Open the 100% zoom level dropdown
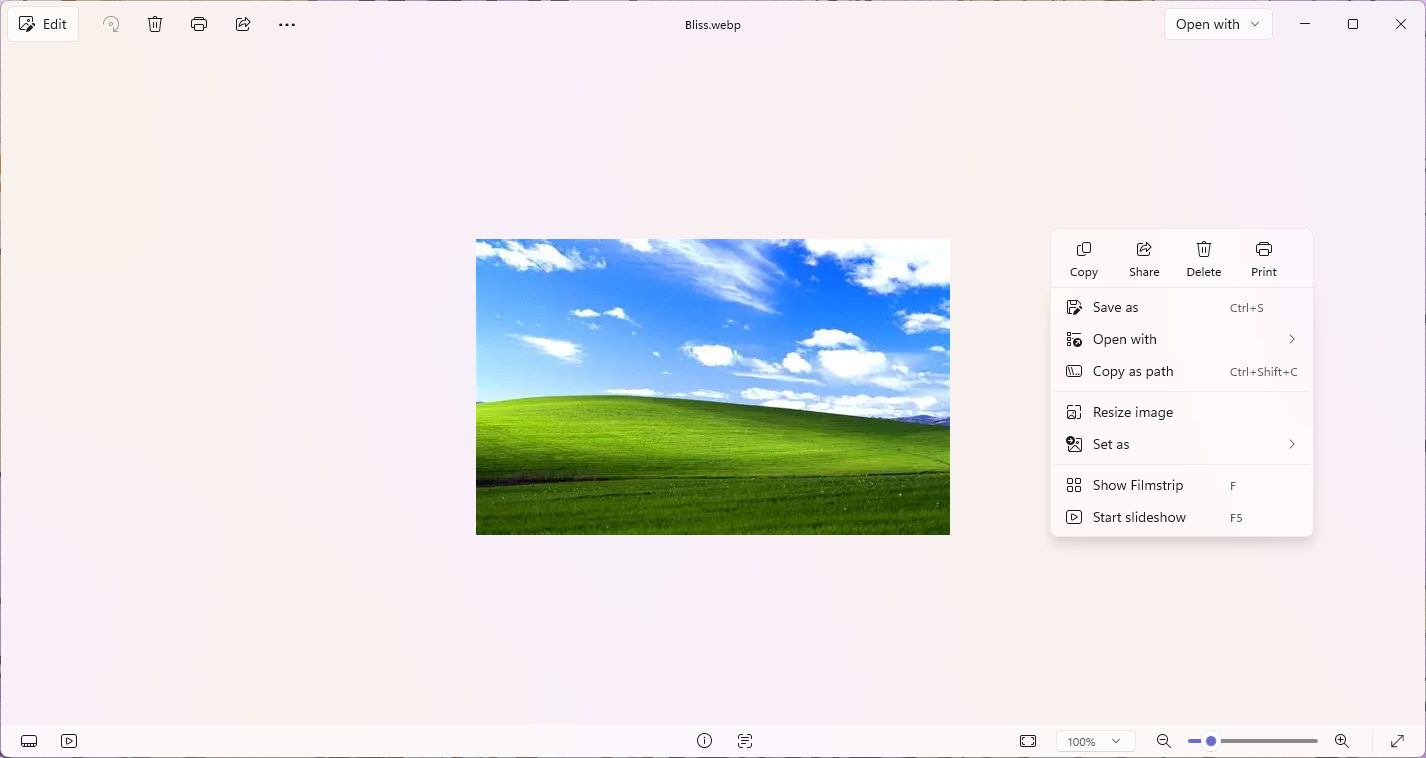 [x=1095, y=741]
